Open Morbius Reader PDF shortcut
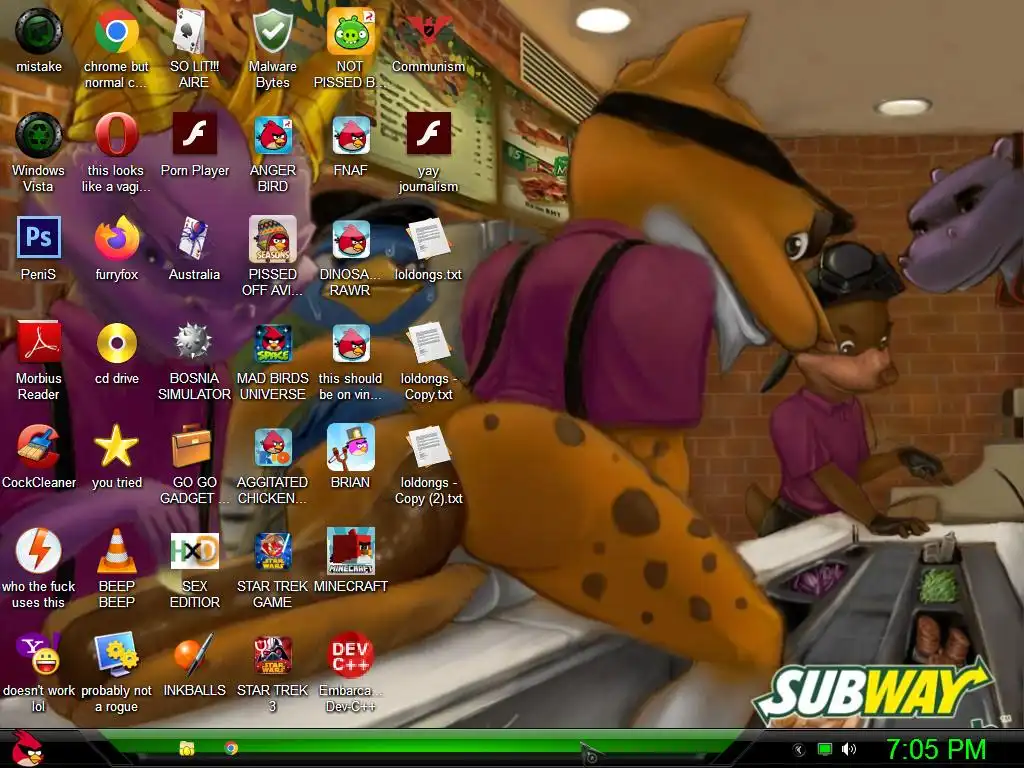 [39, 342]
